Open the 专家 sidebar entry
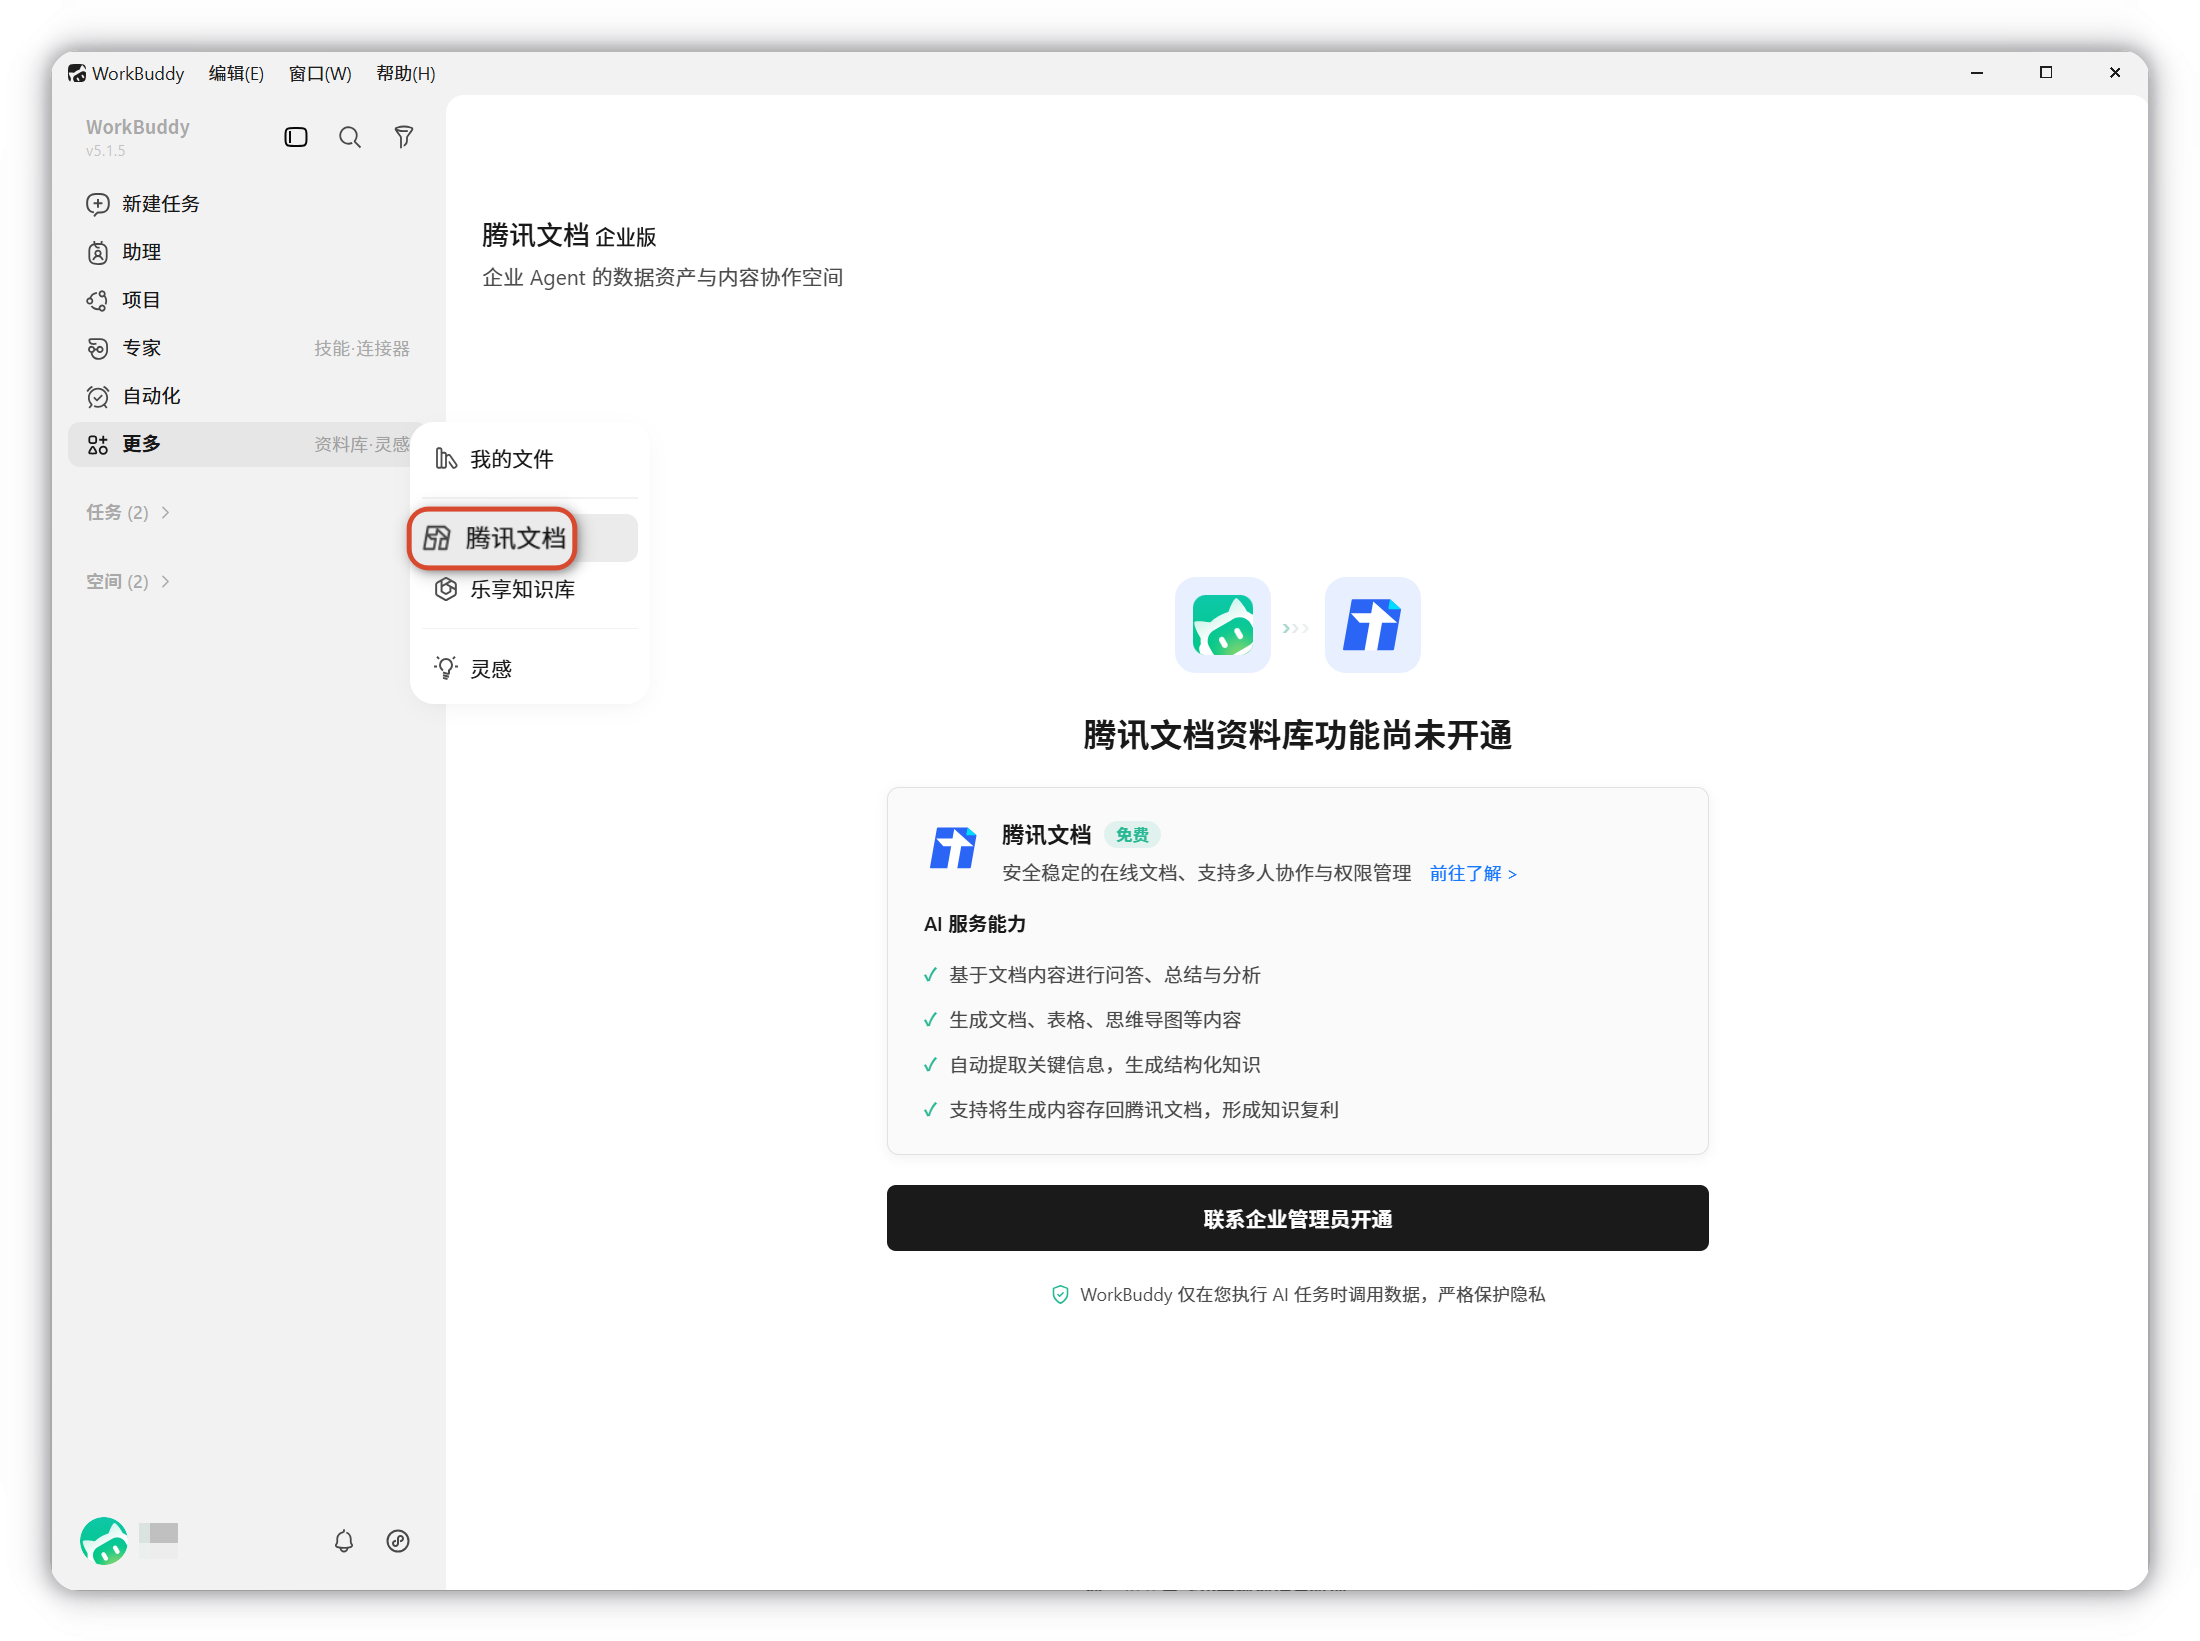 coord(248,348)
